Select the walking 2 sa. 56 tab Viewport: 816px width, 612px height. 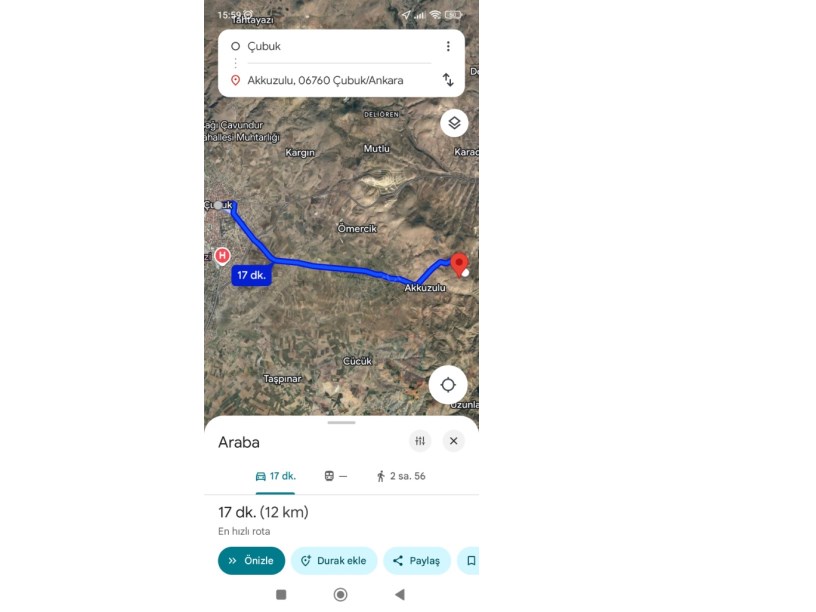401,476
